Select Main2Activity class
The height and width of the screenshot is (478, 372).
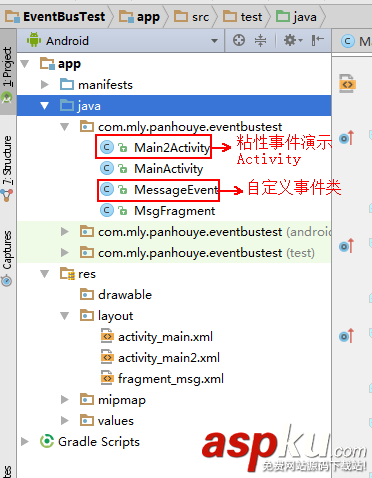172,147
